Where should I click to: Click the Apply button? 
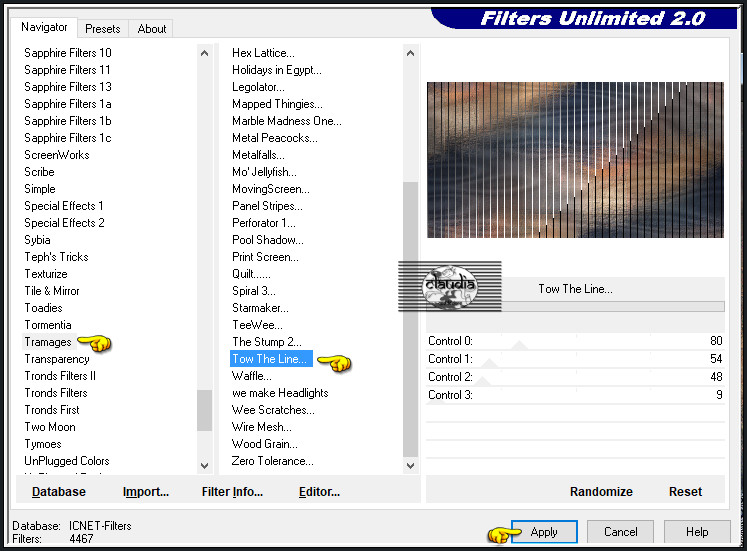pyautogui.click(x=544, y=532)
